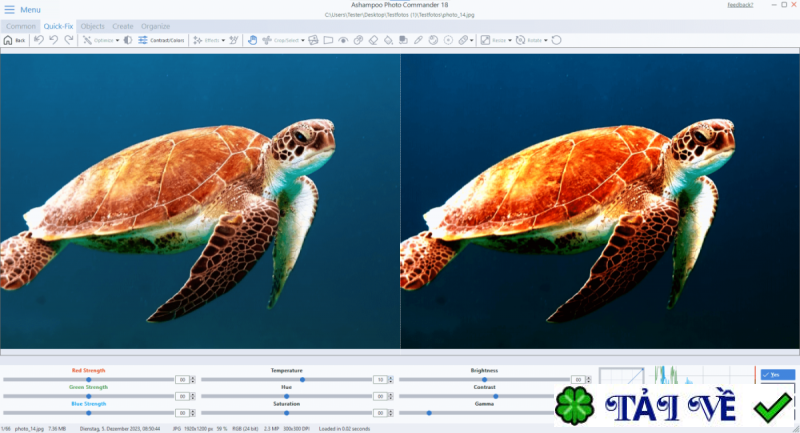Click the red-eye removal eye icon

343,40
